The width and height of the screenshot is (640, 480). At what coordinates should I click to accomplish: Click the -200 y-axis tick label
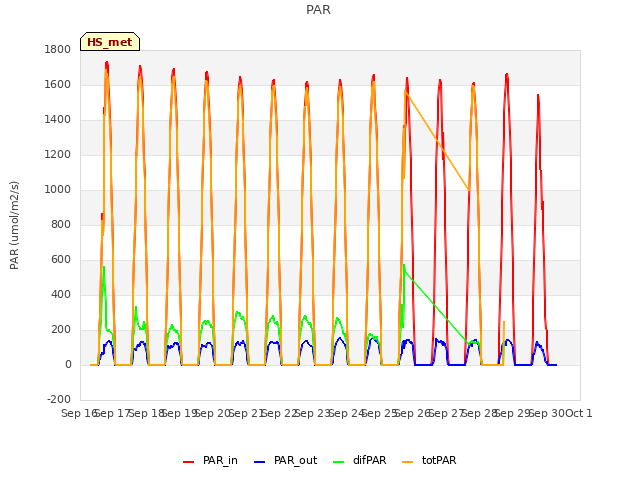[59, 400]
